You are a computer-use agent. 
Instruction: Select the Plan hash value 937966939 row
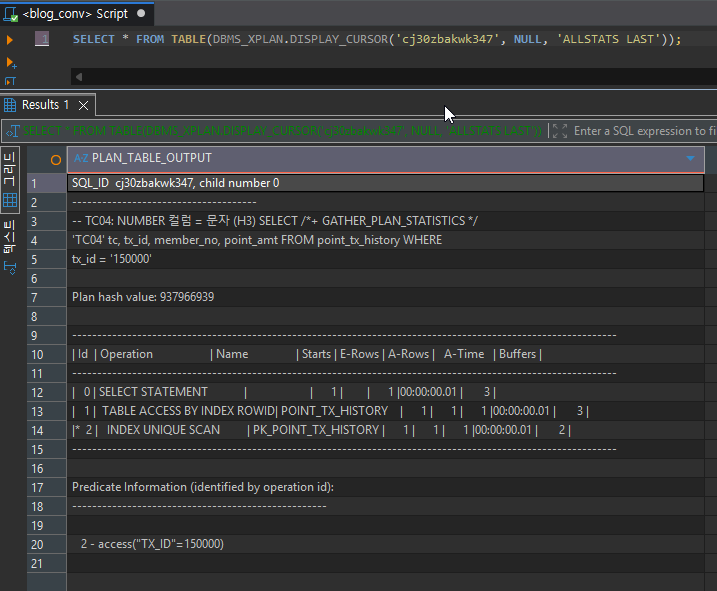pos(385,297)
